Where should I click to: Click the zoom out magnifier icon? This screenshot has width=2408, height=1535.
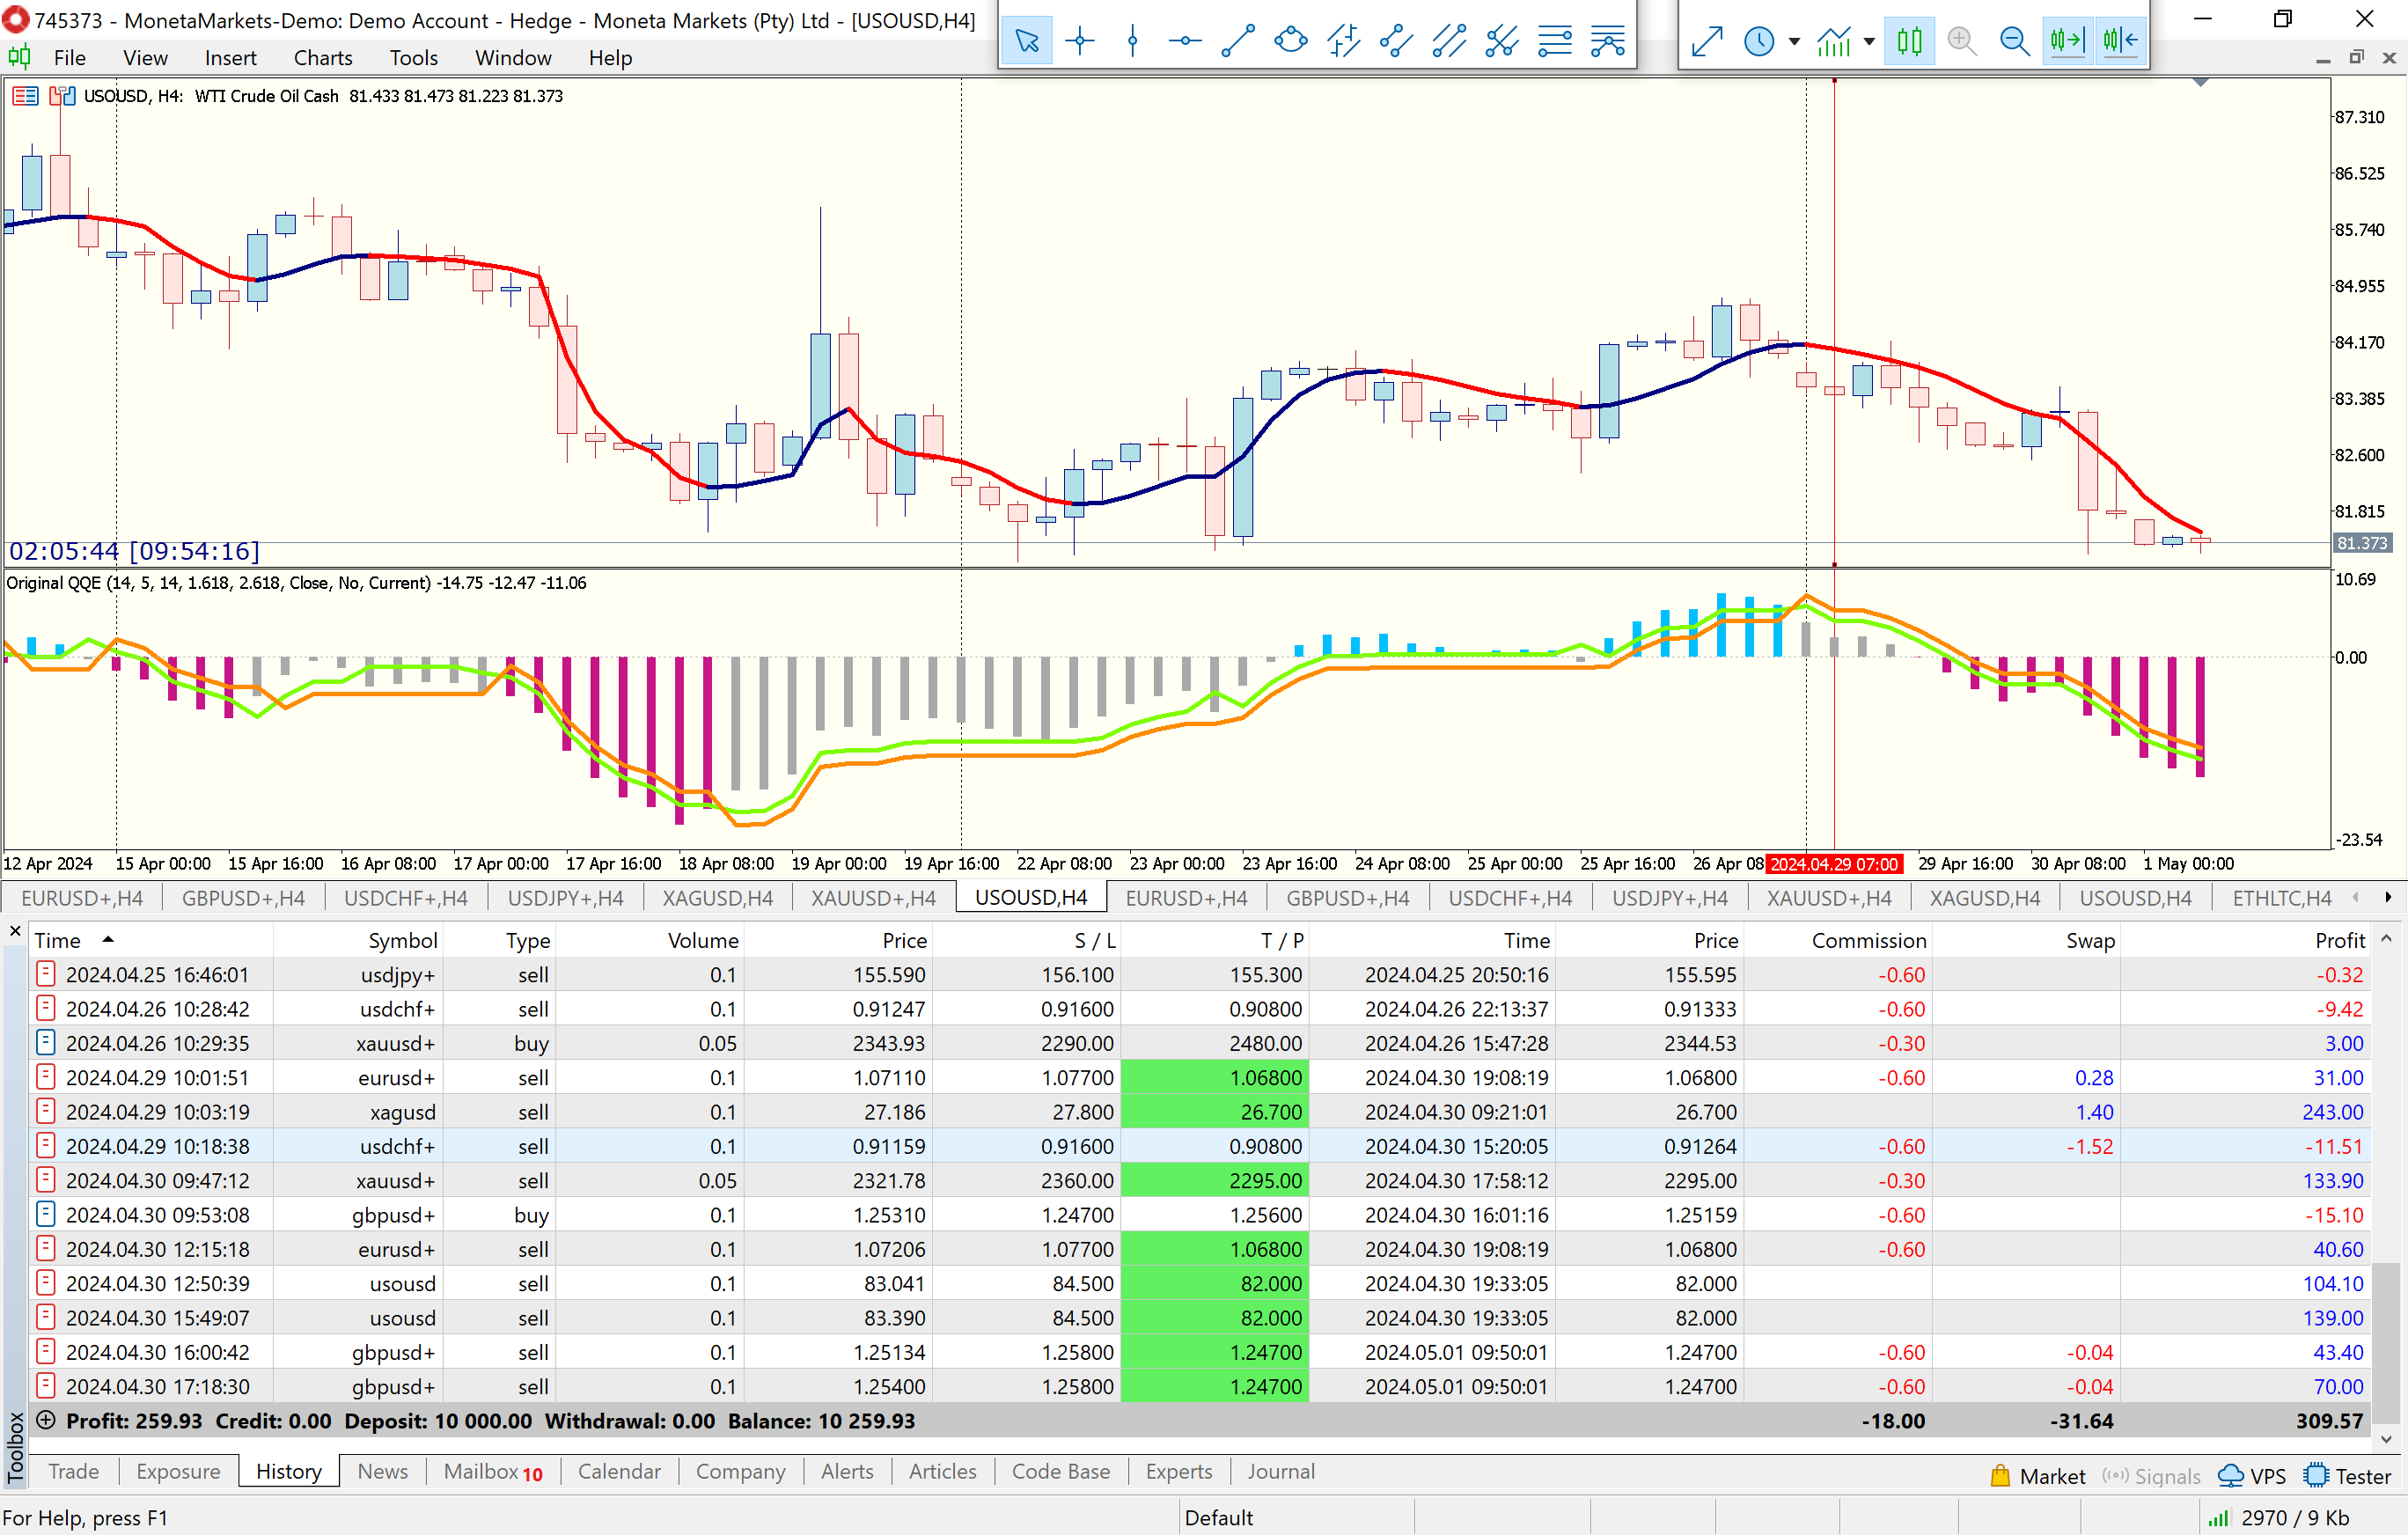(x=2014, y=41)
